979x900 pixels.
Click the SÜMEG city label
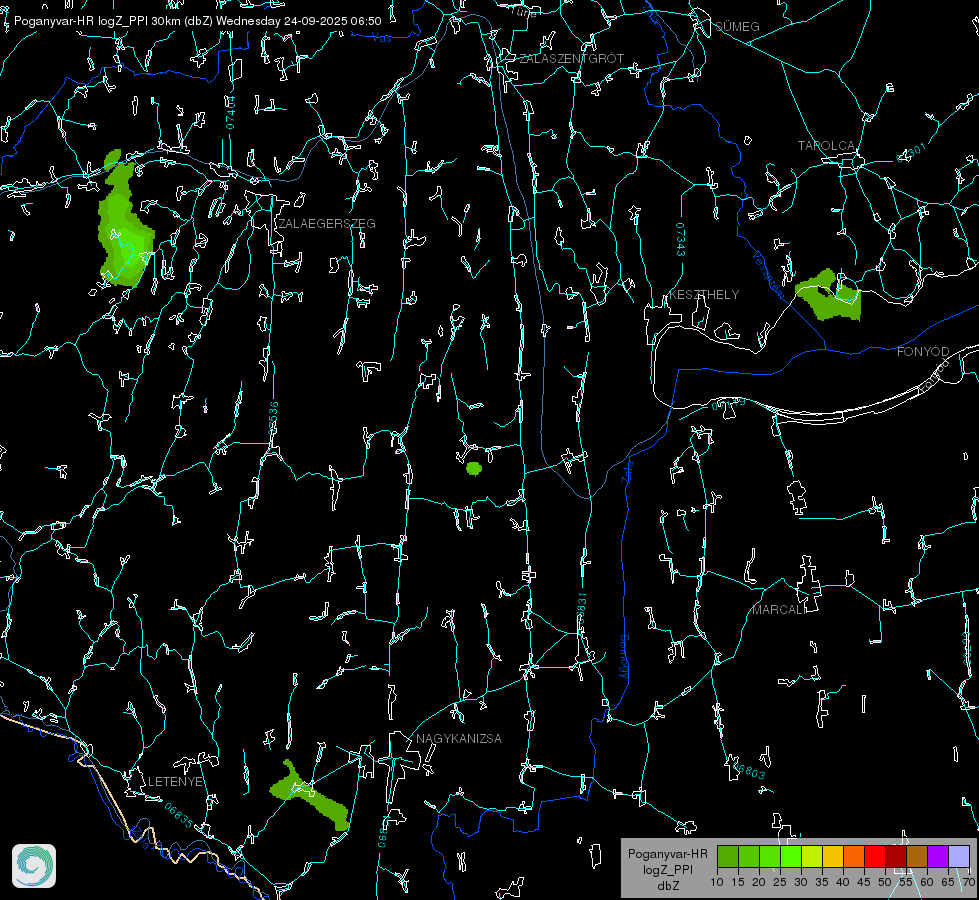[737, 27]
